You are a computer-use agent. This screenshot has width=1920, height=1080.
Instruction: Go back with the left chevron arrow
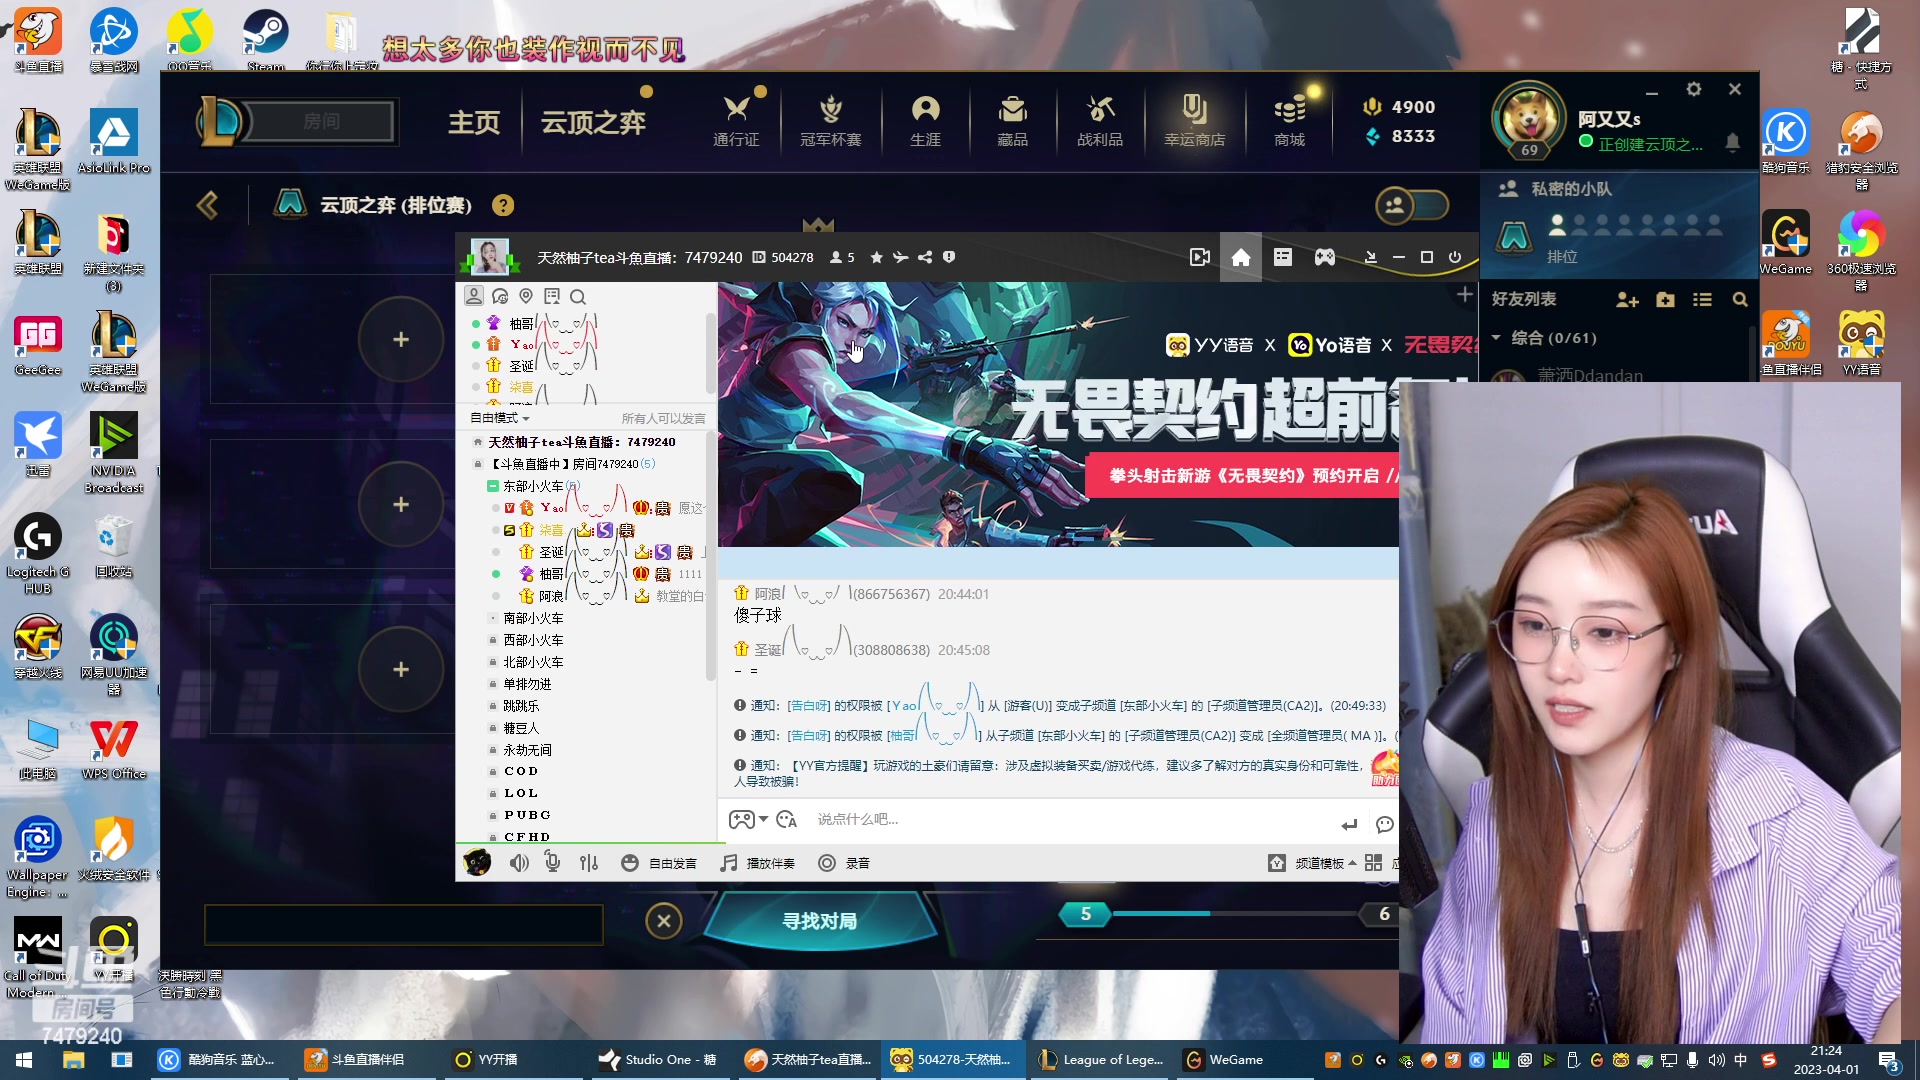click(207, 205)
